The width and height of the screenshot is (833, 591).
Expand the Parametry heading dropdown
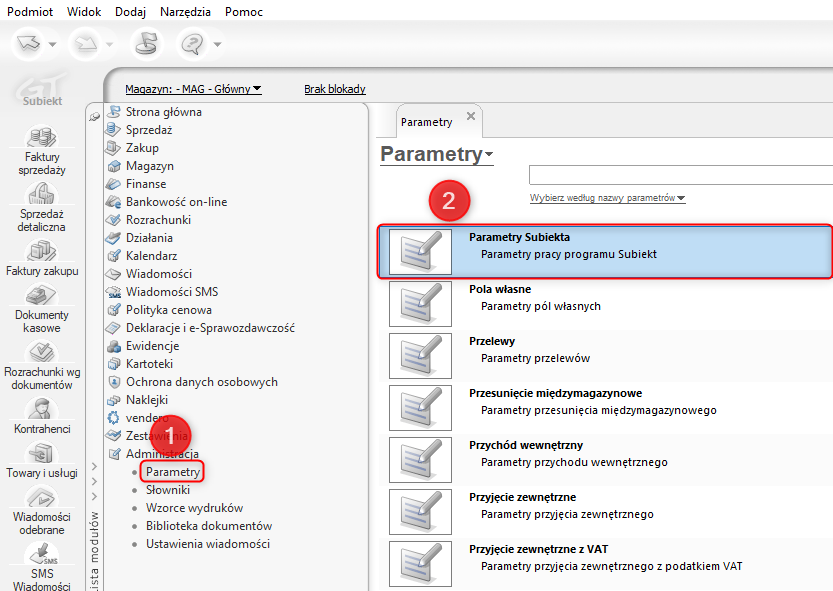[x=489, y=156]
